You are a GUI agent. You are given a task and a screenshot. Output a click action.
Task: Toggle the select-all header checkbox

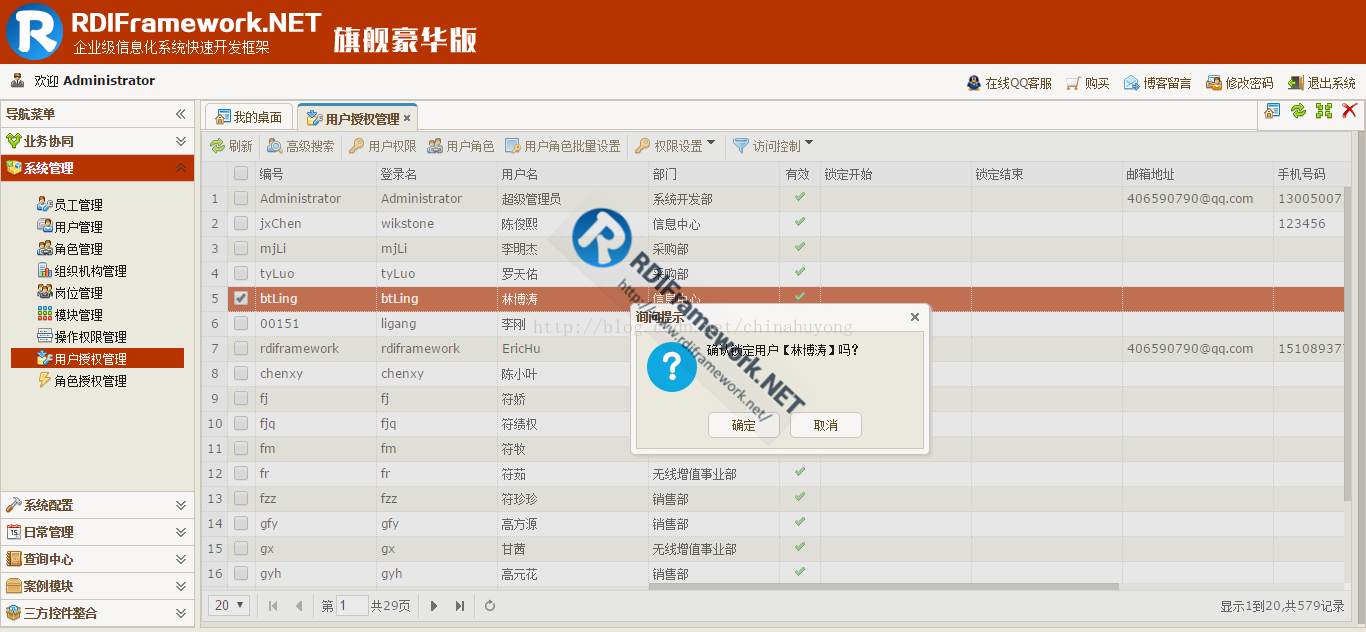[241, 173]
